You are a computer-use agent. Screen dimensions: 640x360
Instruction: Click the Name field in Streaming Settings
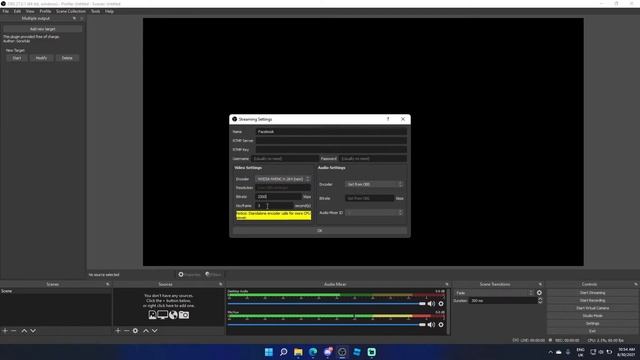point(331,132)
